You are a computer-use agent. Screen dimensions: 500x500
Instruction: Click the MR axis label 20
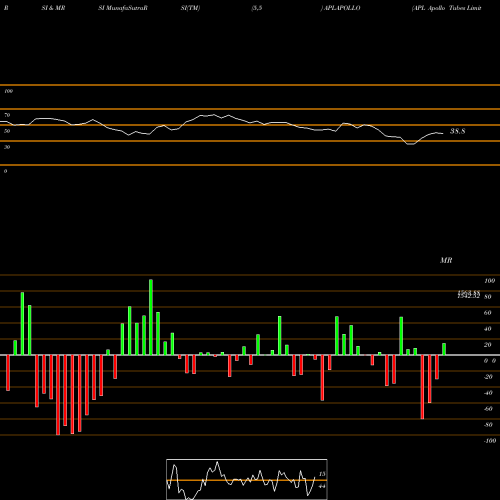pyautogui.click(x=487, y=345)
